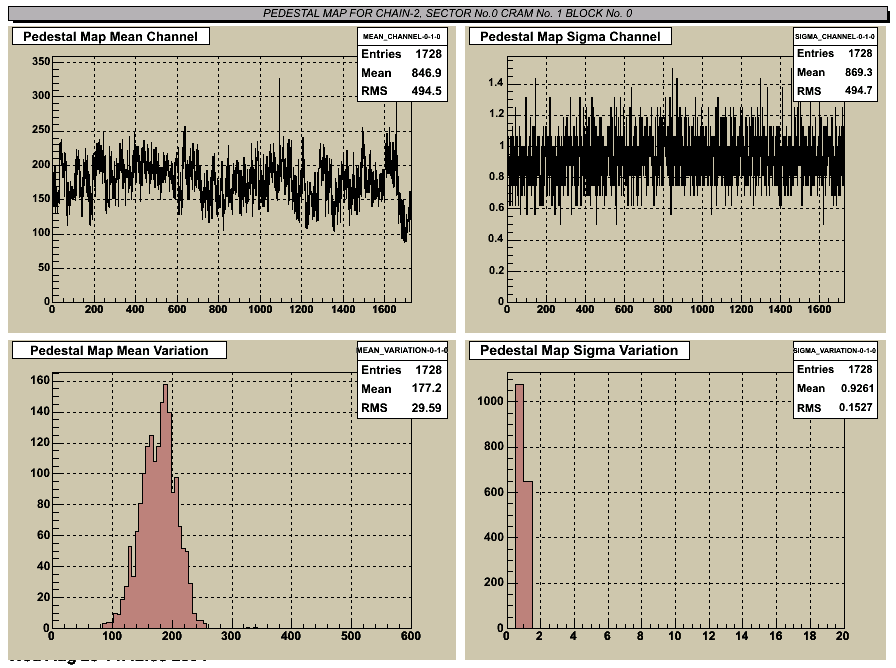Click the x-axis label 600 in Mean Variation plot

tap(410, 636)
